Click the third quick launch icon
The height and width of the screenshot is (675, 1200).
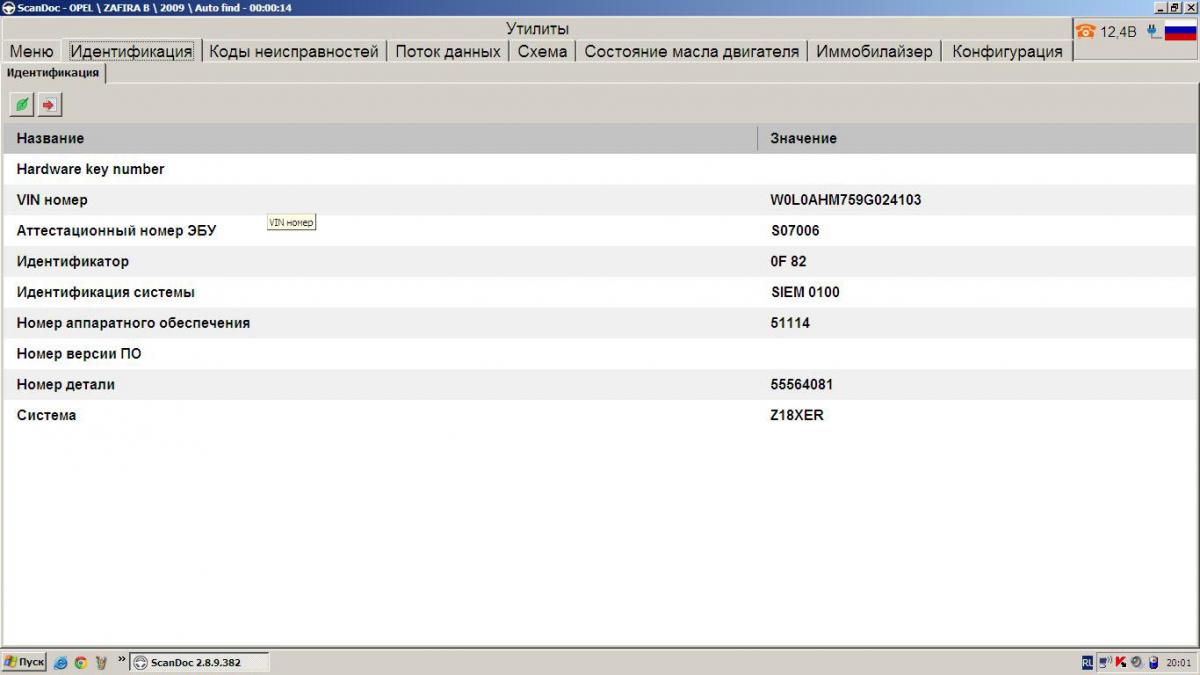tap(100, 662)
